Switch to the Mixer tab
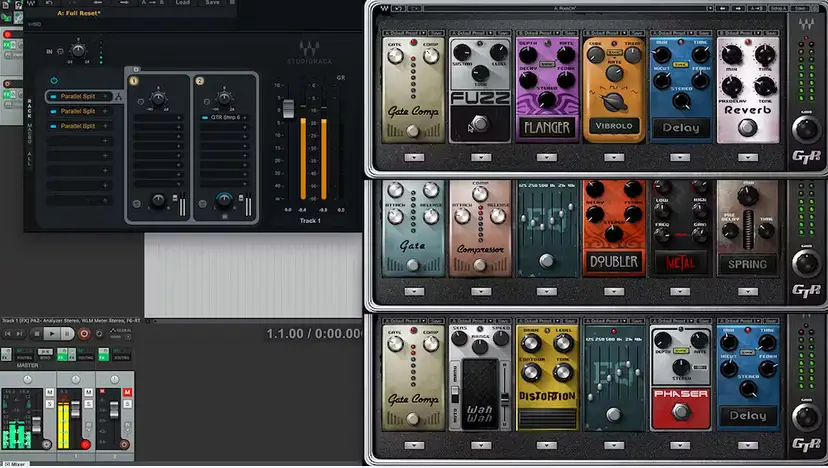828x468 pixels. coord(15,464)
